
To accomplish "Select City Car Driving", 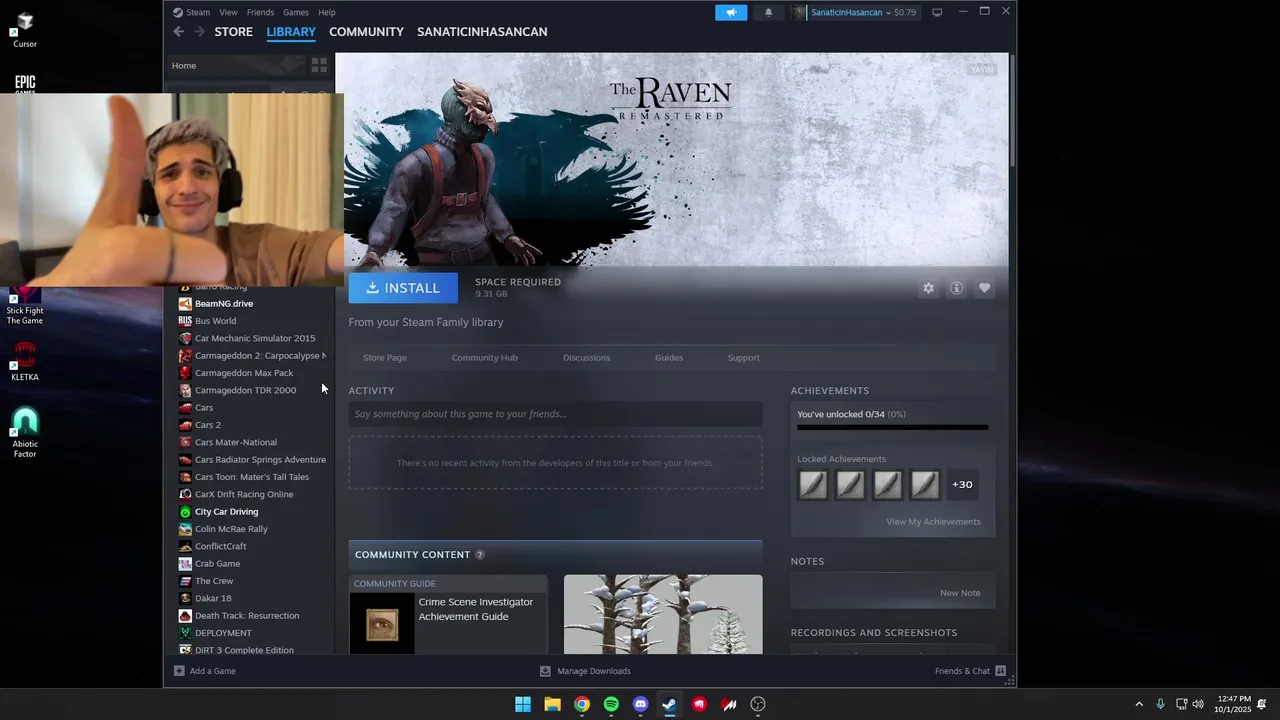I will (x=226, y=511).
